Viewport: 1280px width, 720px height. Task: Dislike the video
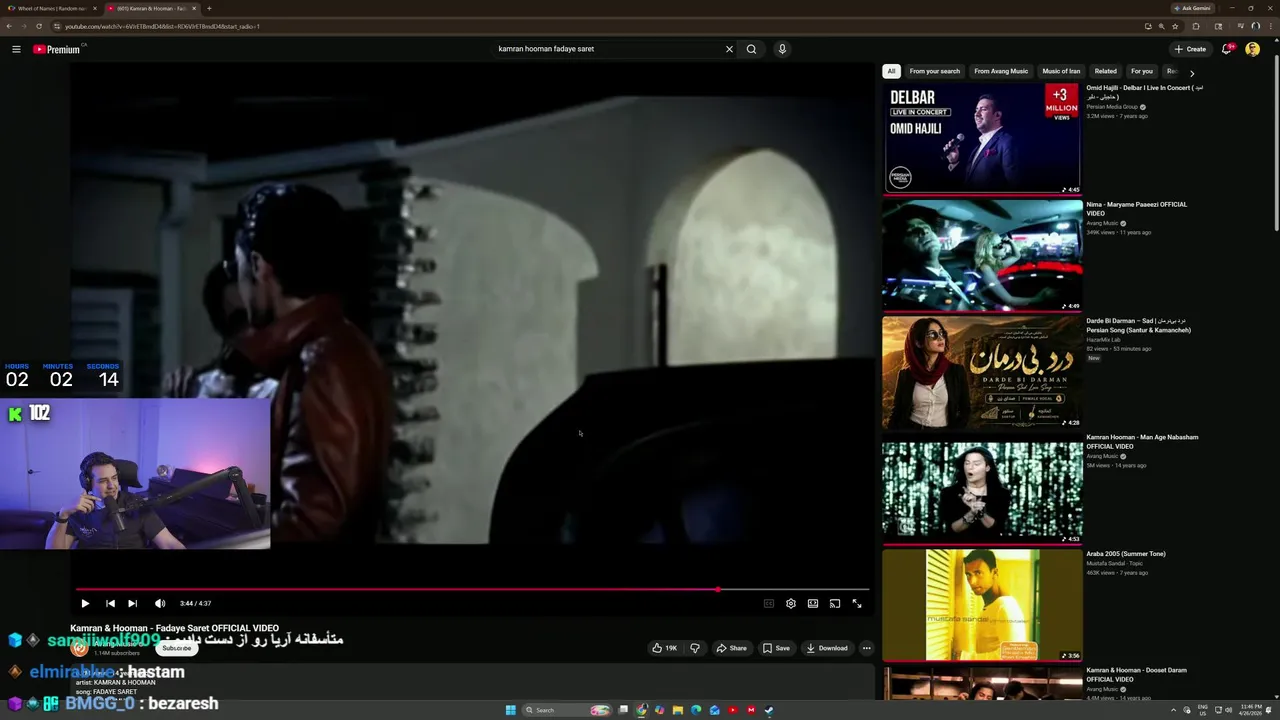(x=695, y=648)
